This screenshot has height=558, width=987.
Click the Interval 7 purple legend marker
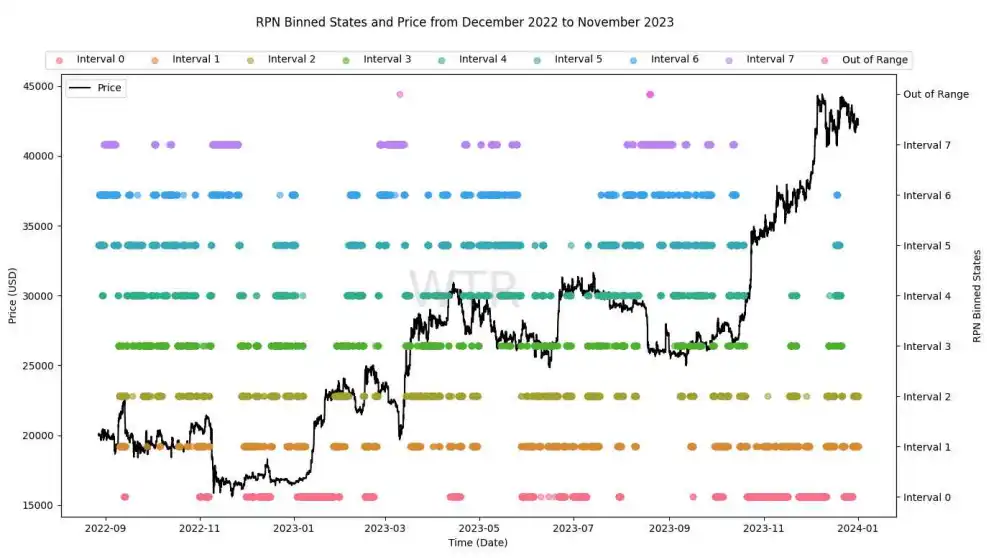click(x=729, y=60)
